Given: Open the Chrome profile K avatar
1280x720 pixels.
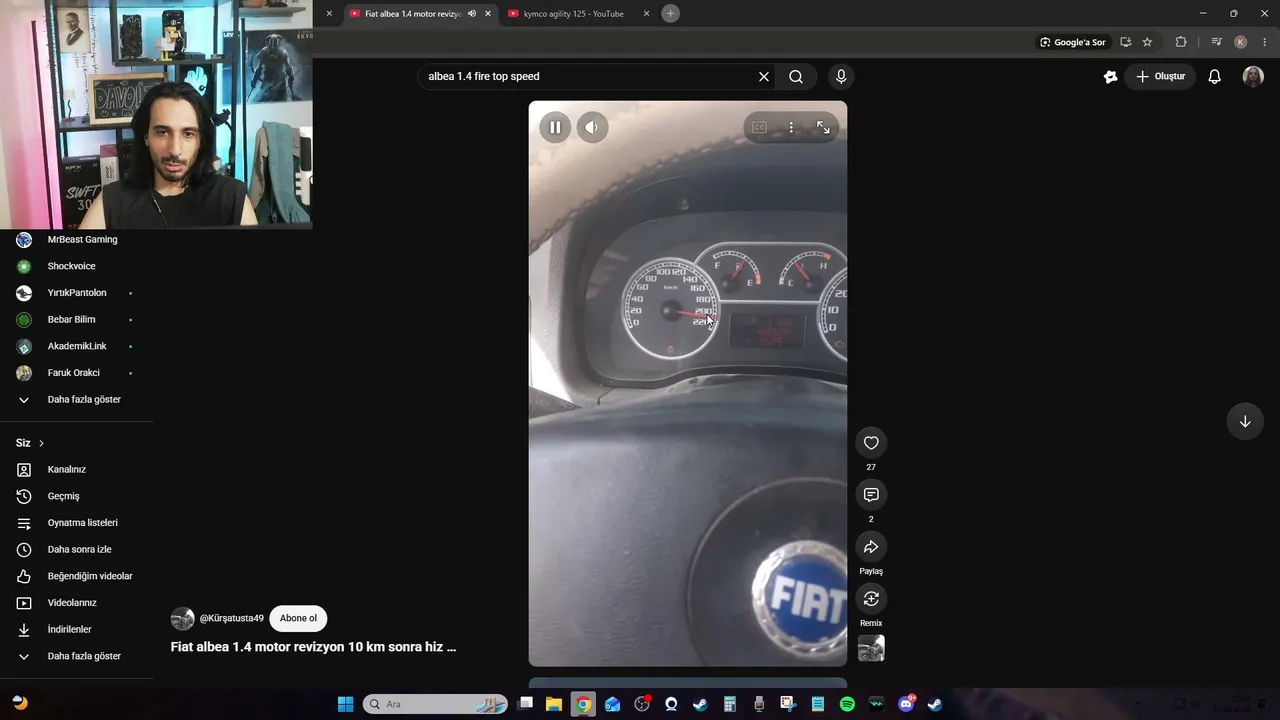Looking at the screenshot, I should 1241,42.
